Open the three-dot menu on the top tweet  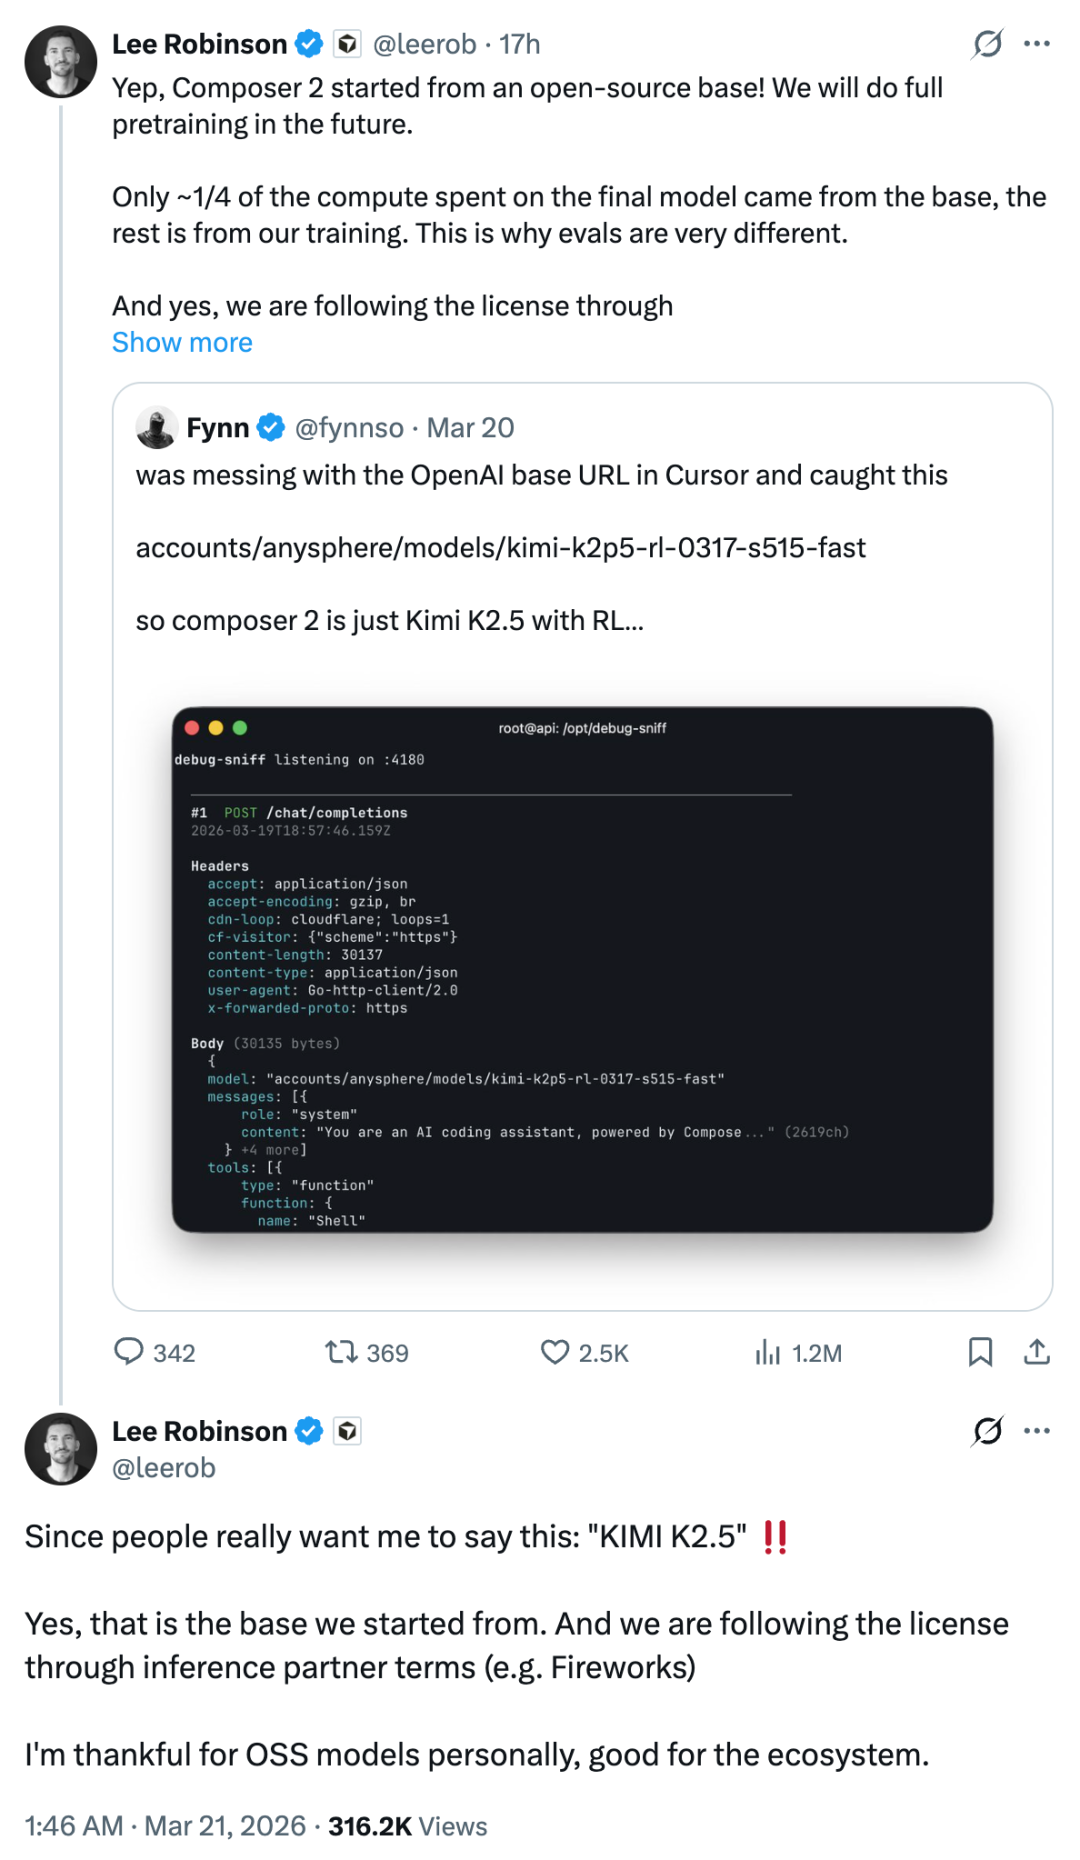[x=1037, y=44]
